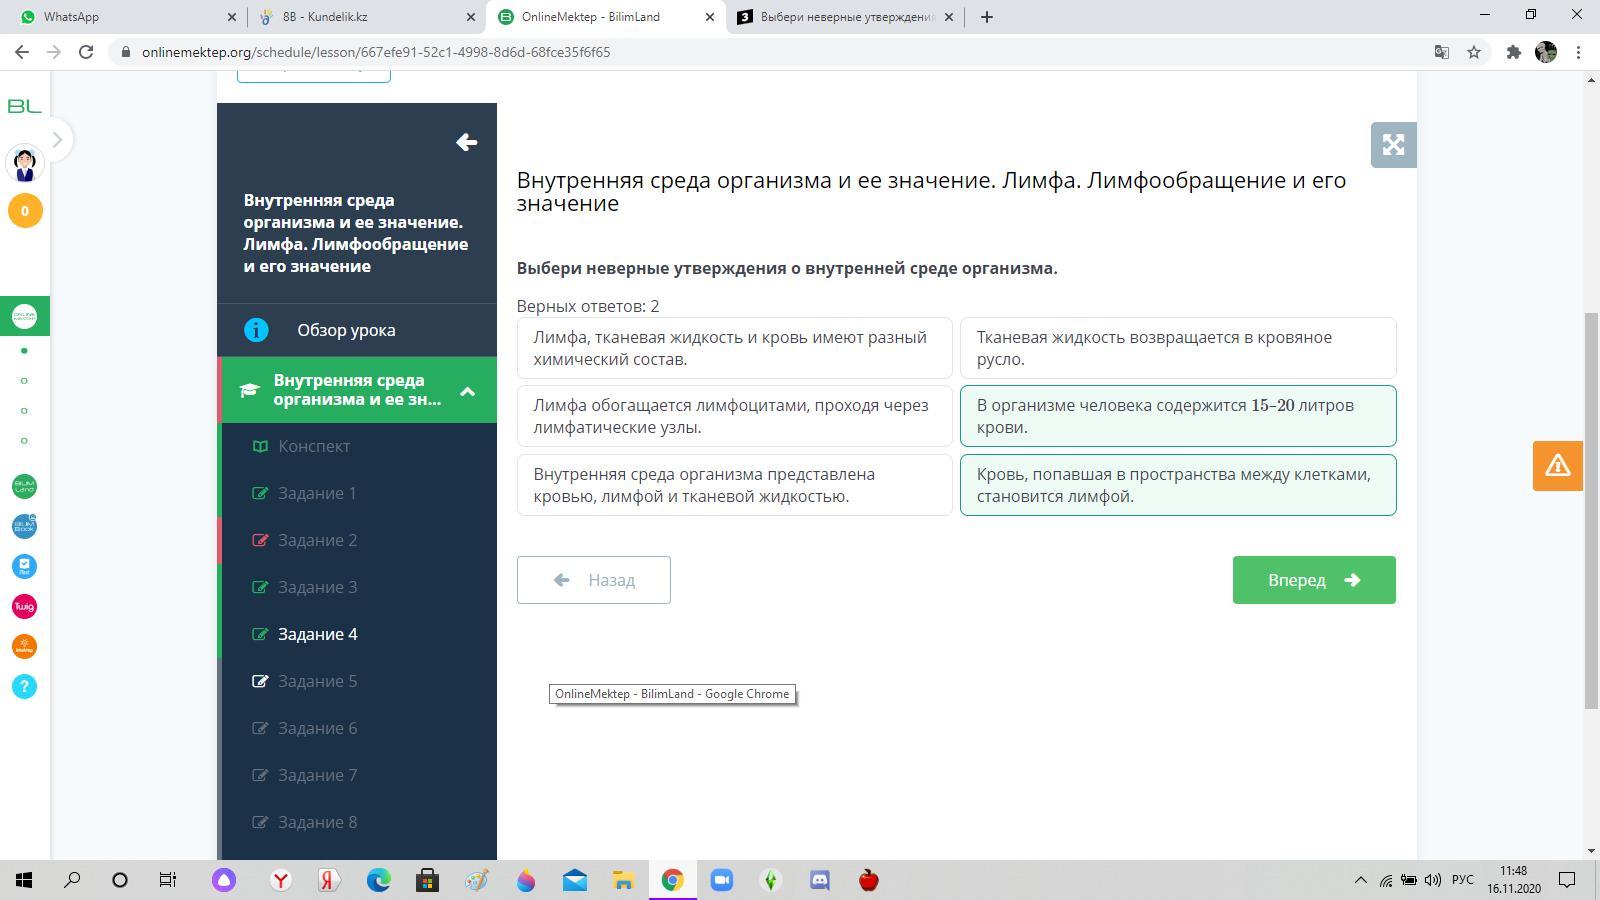Click the orange points badge showing 0

[x=25, y=211]
